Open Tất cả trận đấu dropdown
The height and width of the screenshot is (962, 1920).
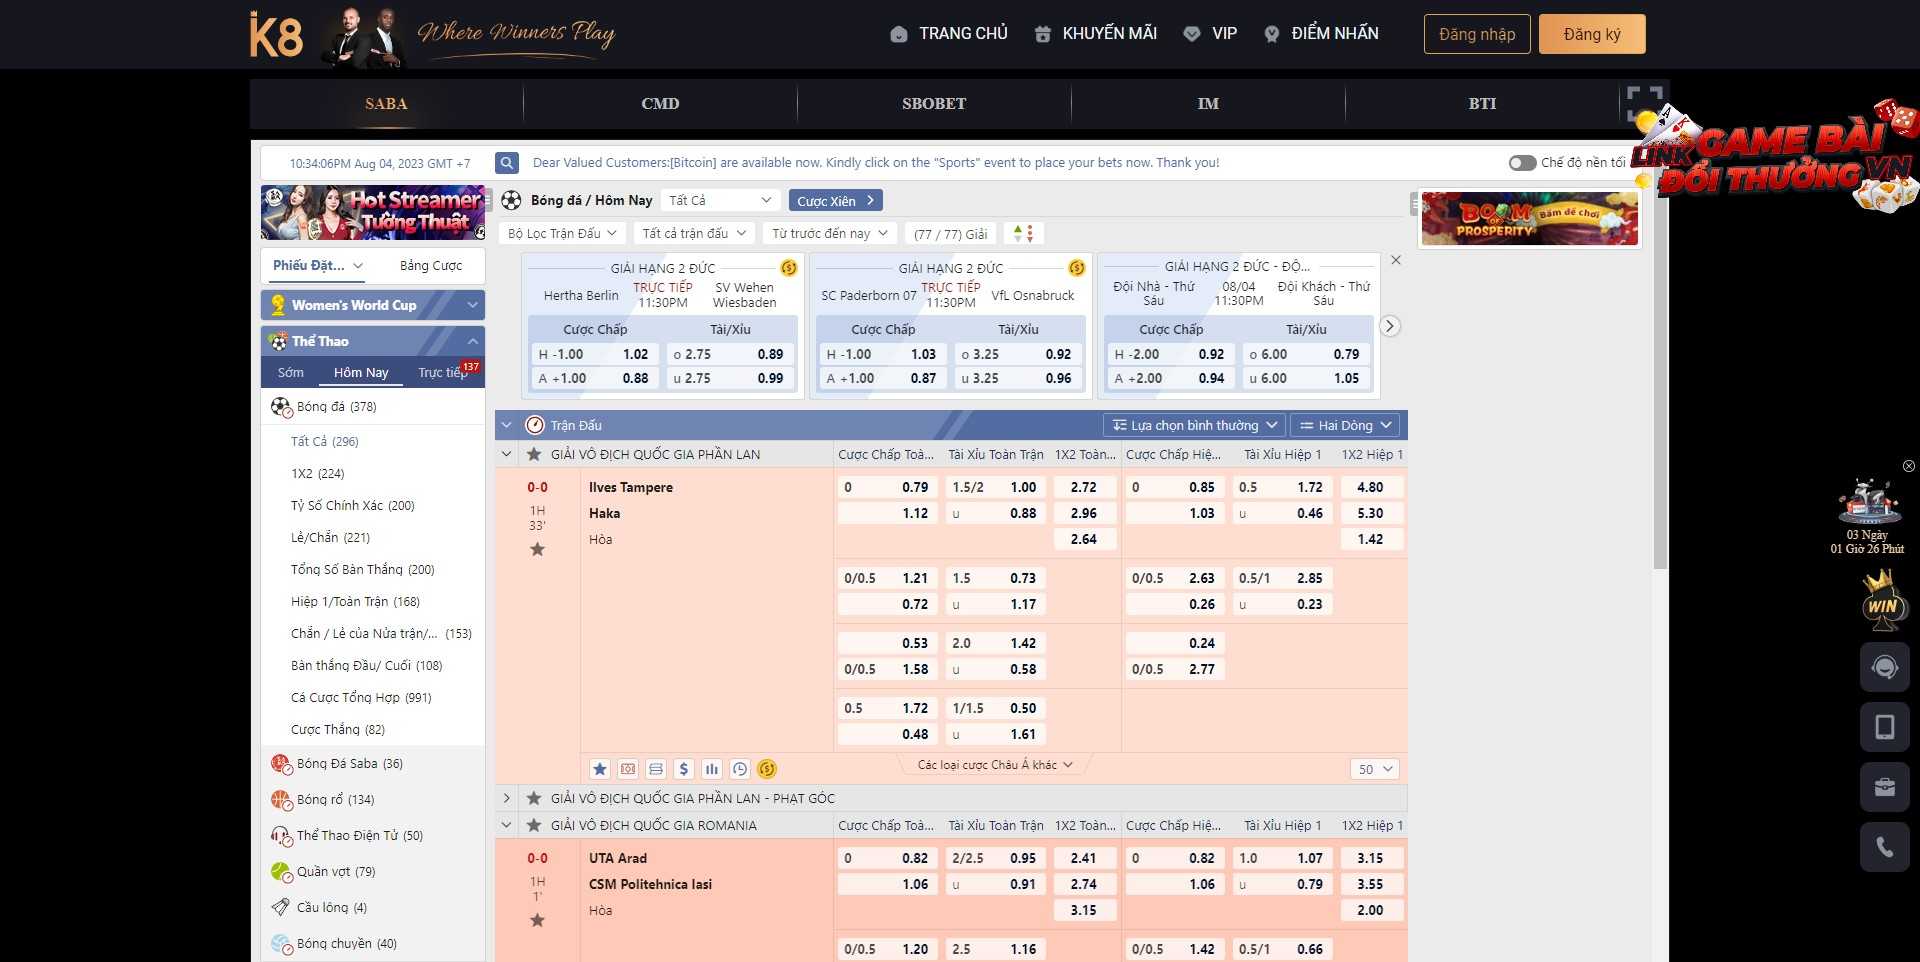pos(694,233)
